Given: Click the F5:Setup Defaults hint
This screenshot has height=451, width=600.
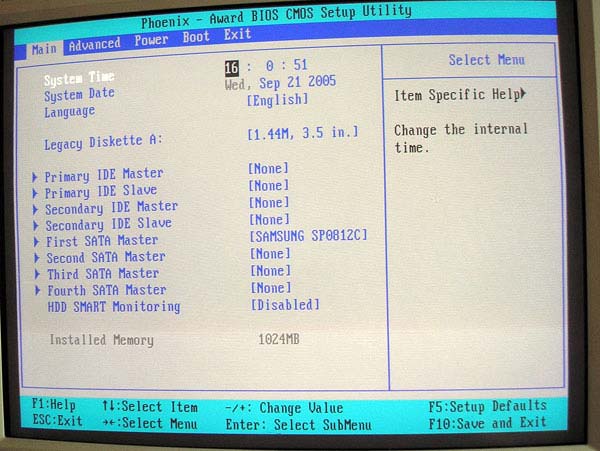Looking at the screenshot, I should click(488, 406).
